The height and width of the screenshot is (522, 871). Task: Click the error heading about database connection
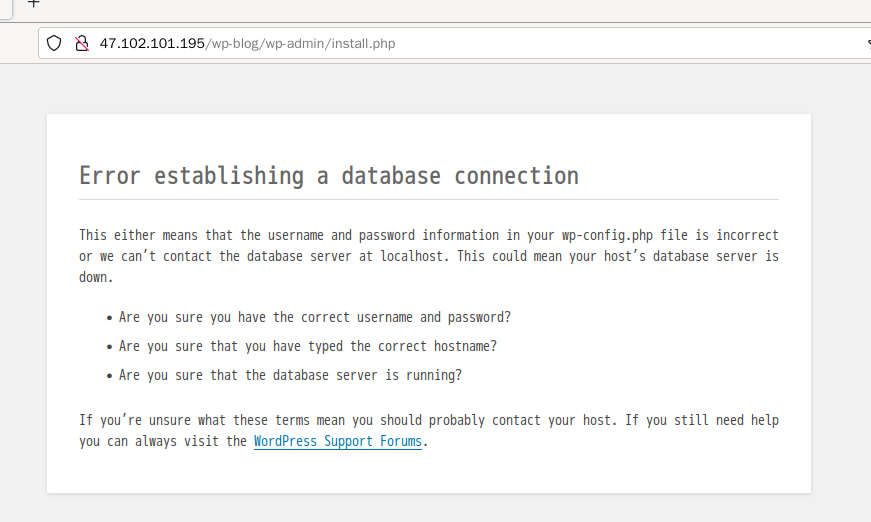click(x=329, y=176)
